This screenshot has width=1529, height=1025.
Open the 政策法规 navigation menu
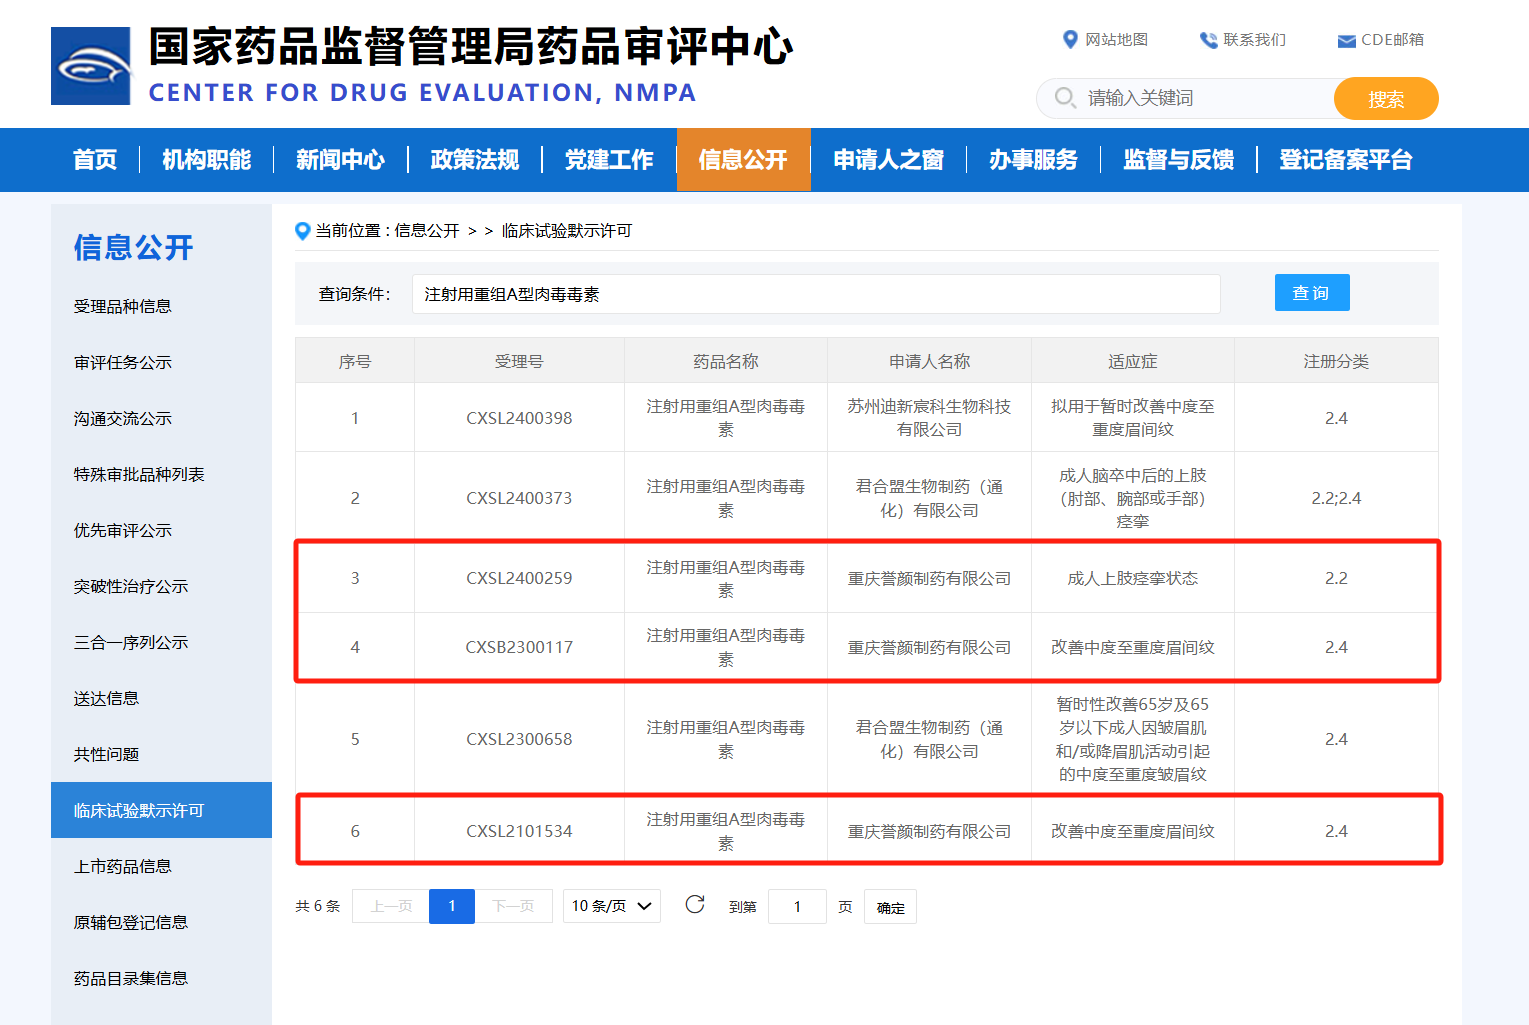[x=475, y=160]
